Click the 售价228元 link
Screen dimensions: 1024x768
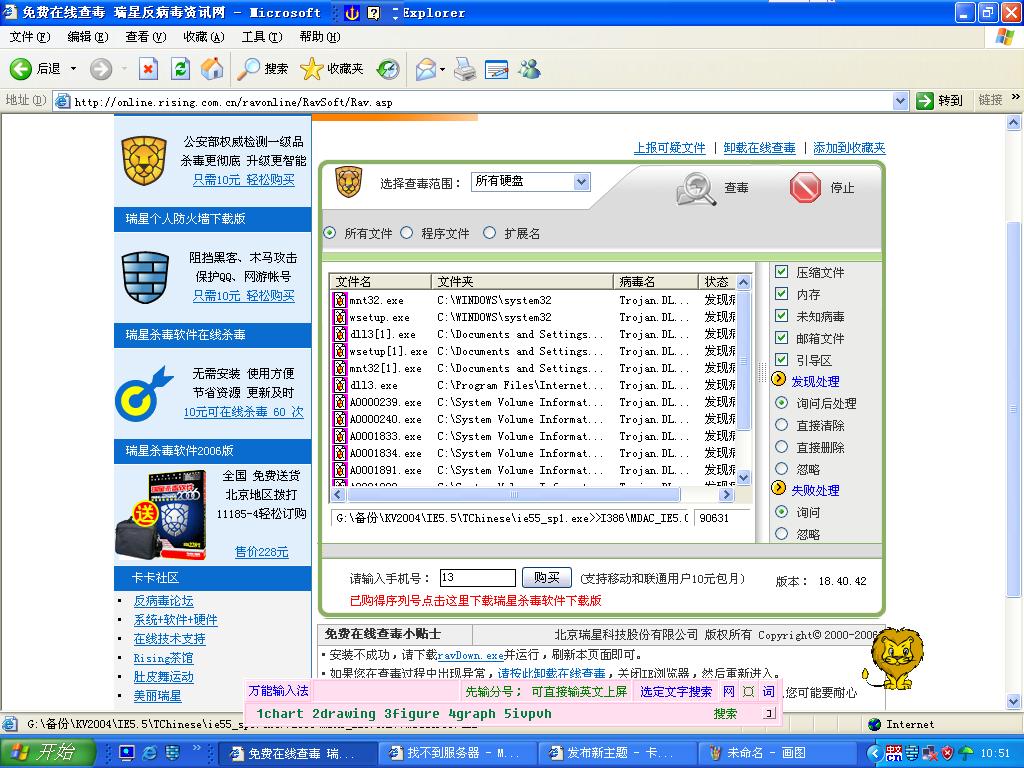click(261, 552)
